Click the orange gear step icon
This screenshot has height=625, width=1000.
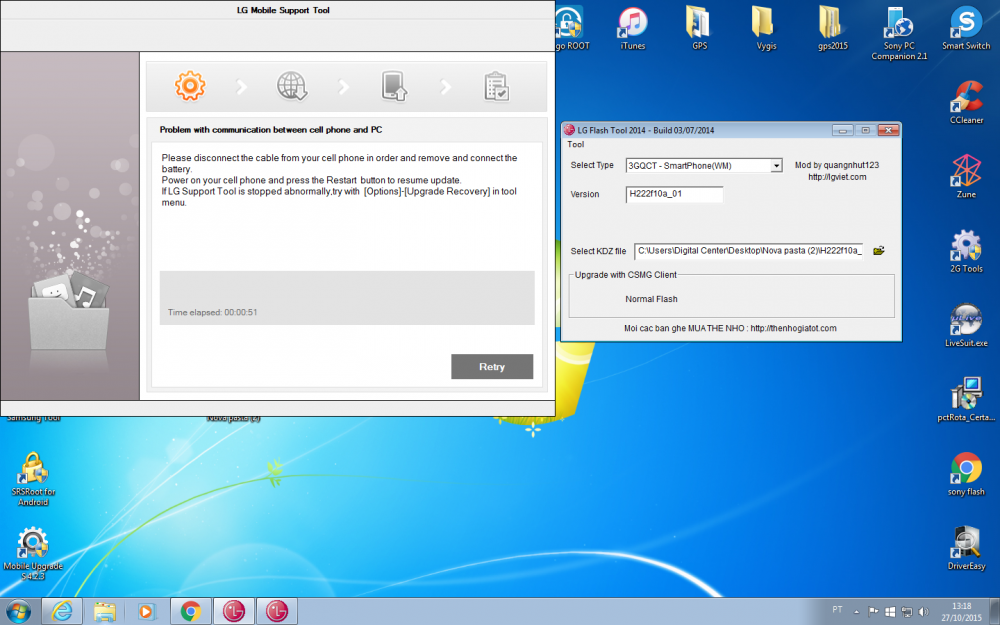click(190, 86)
